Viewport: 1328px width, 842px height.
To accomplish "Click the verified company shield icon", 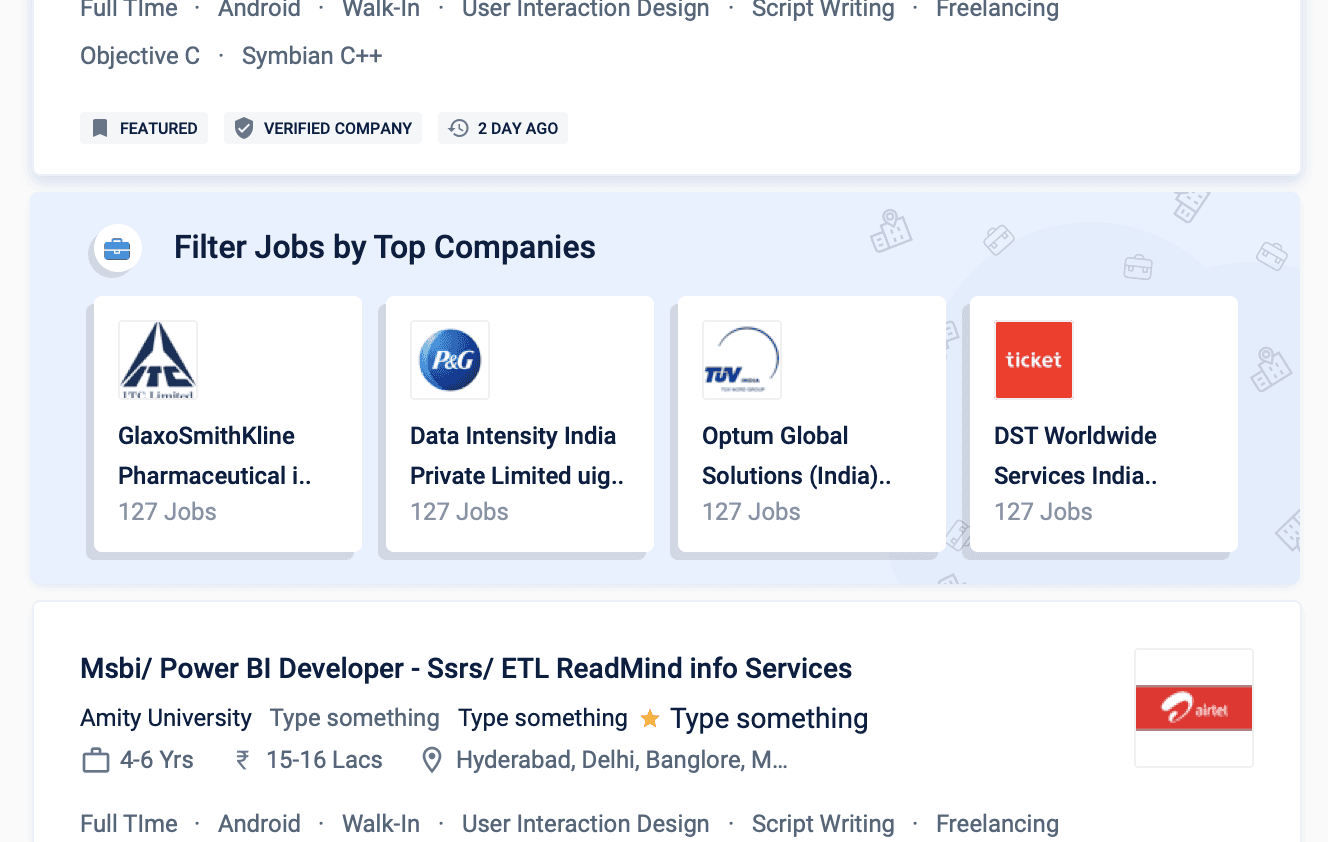I will [x=243, y=128].
